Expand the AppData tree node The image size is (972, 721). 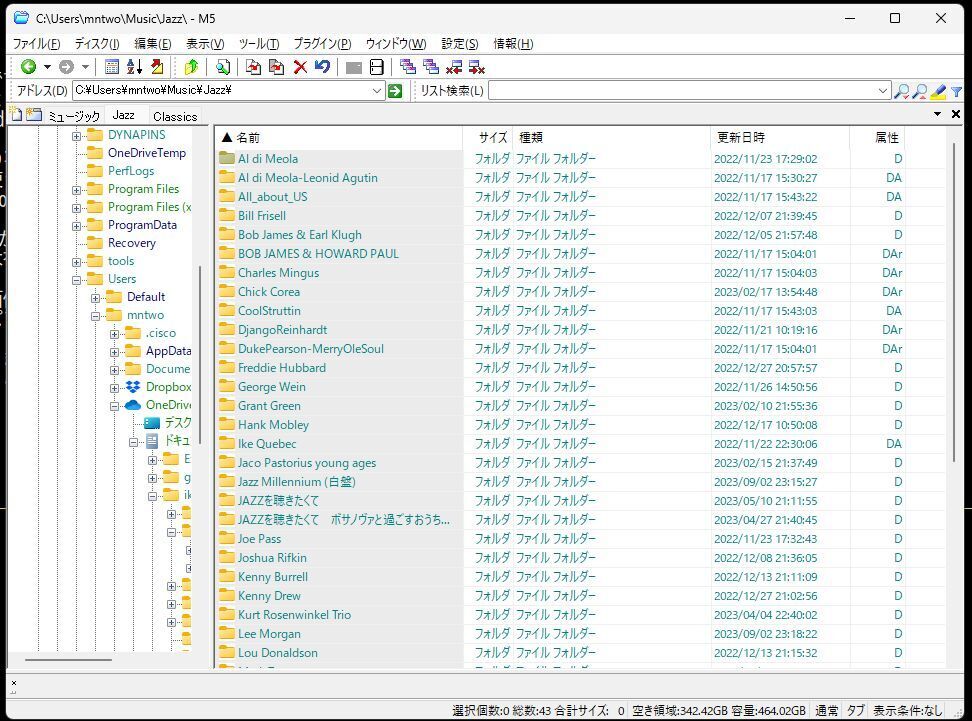click(x=115, y=352)
